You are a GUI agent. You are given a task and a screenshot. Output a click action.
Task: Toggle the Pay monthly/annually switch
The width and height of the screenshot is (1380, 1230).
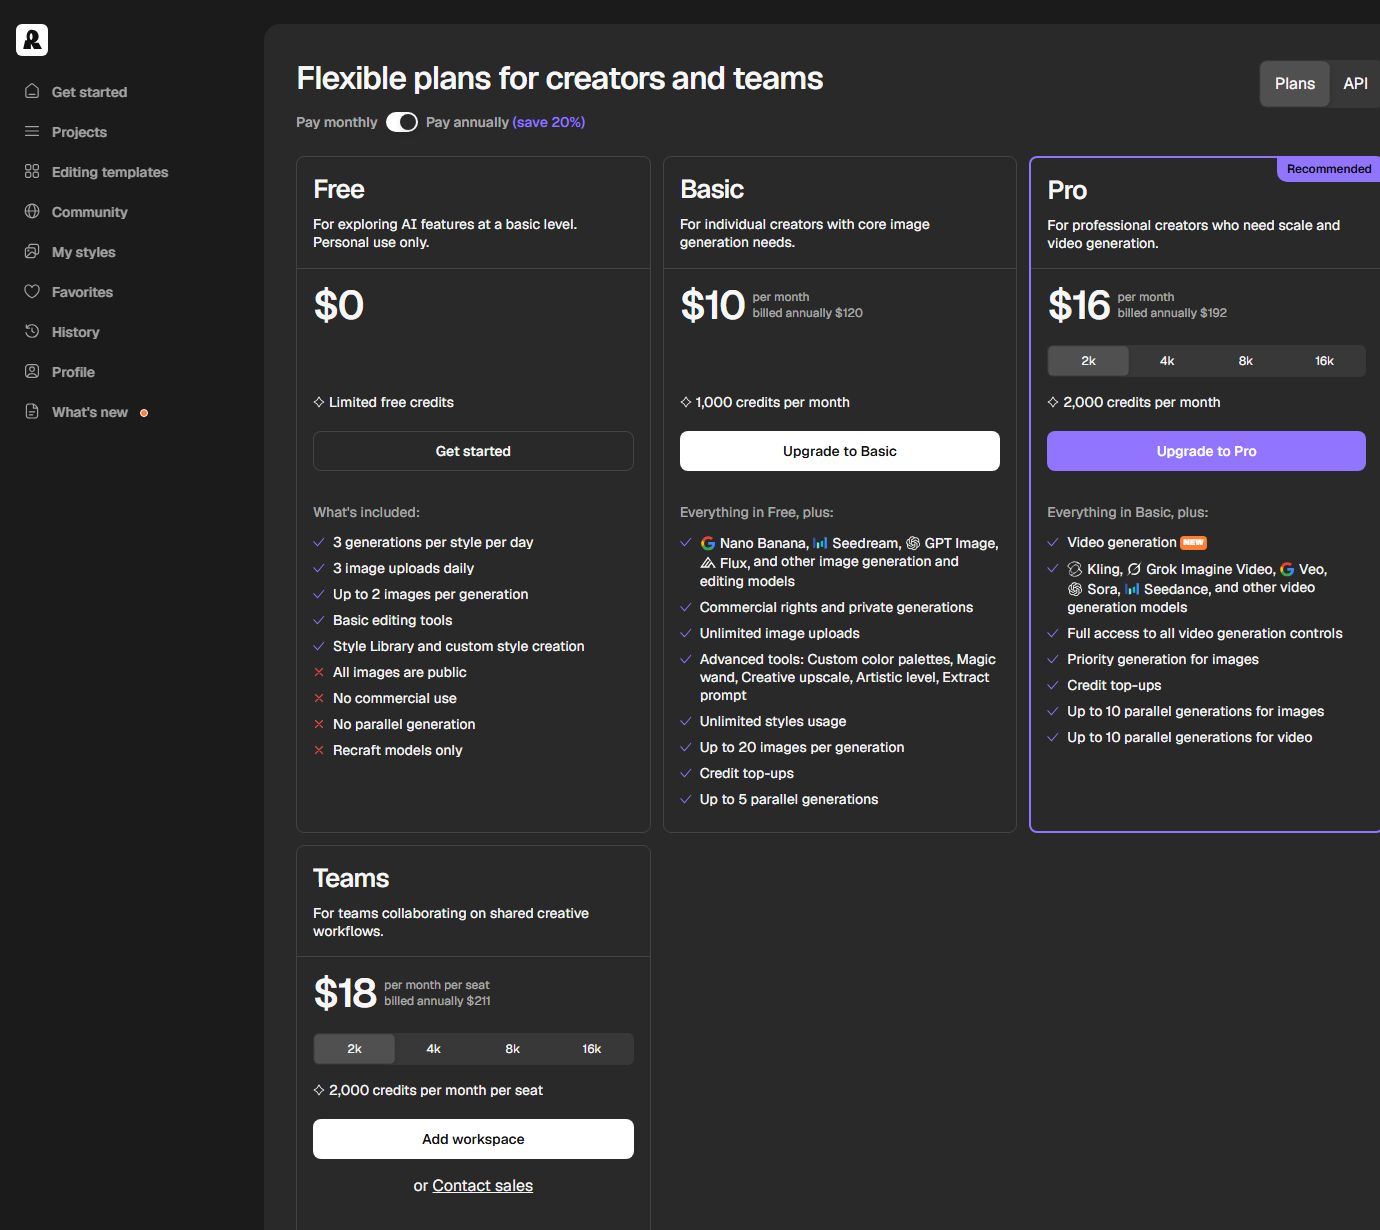click(402, 122)
